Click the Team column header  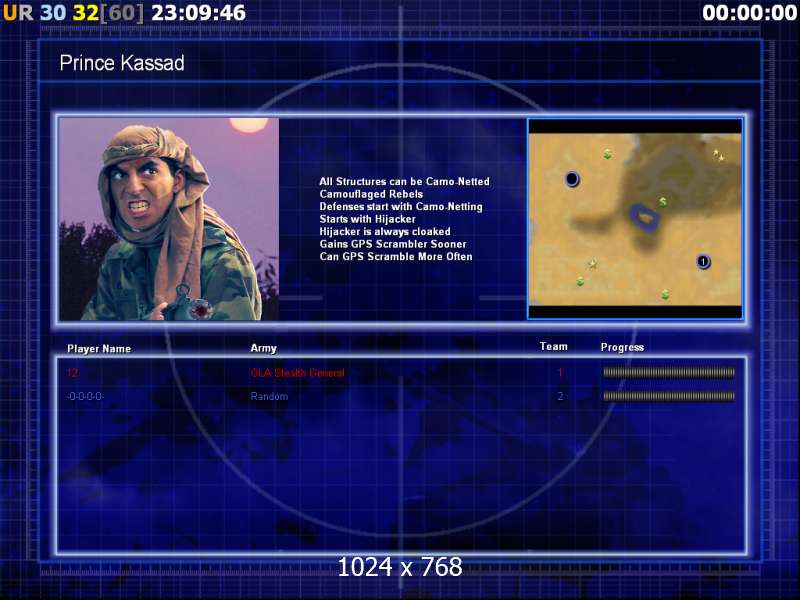pyautogui.click(x=554, y=346)
